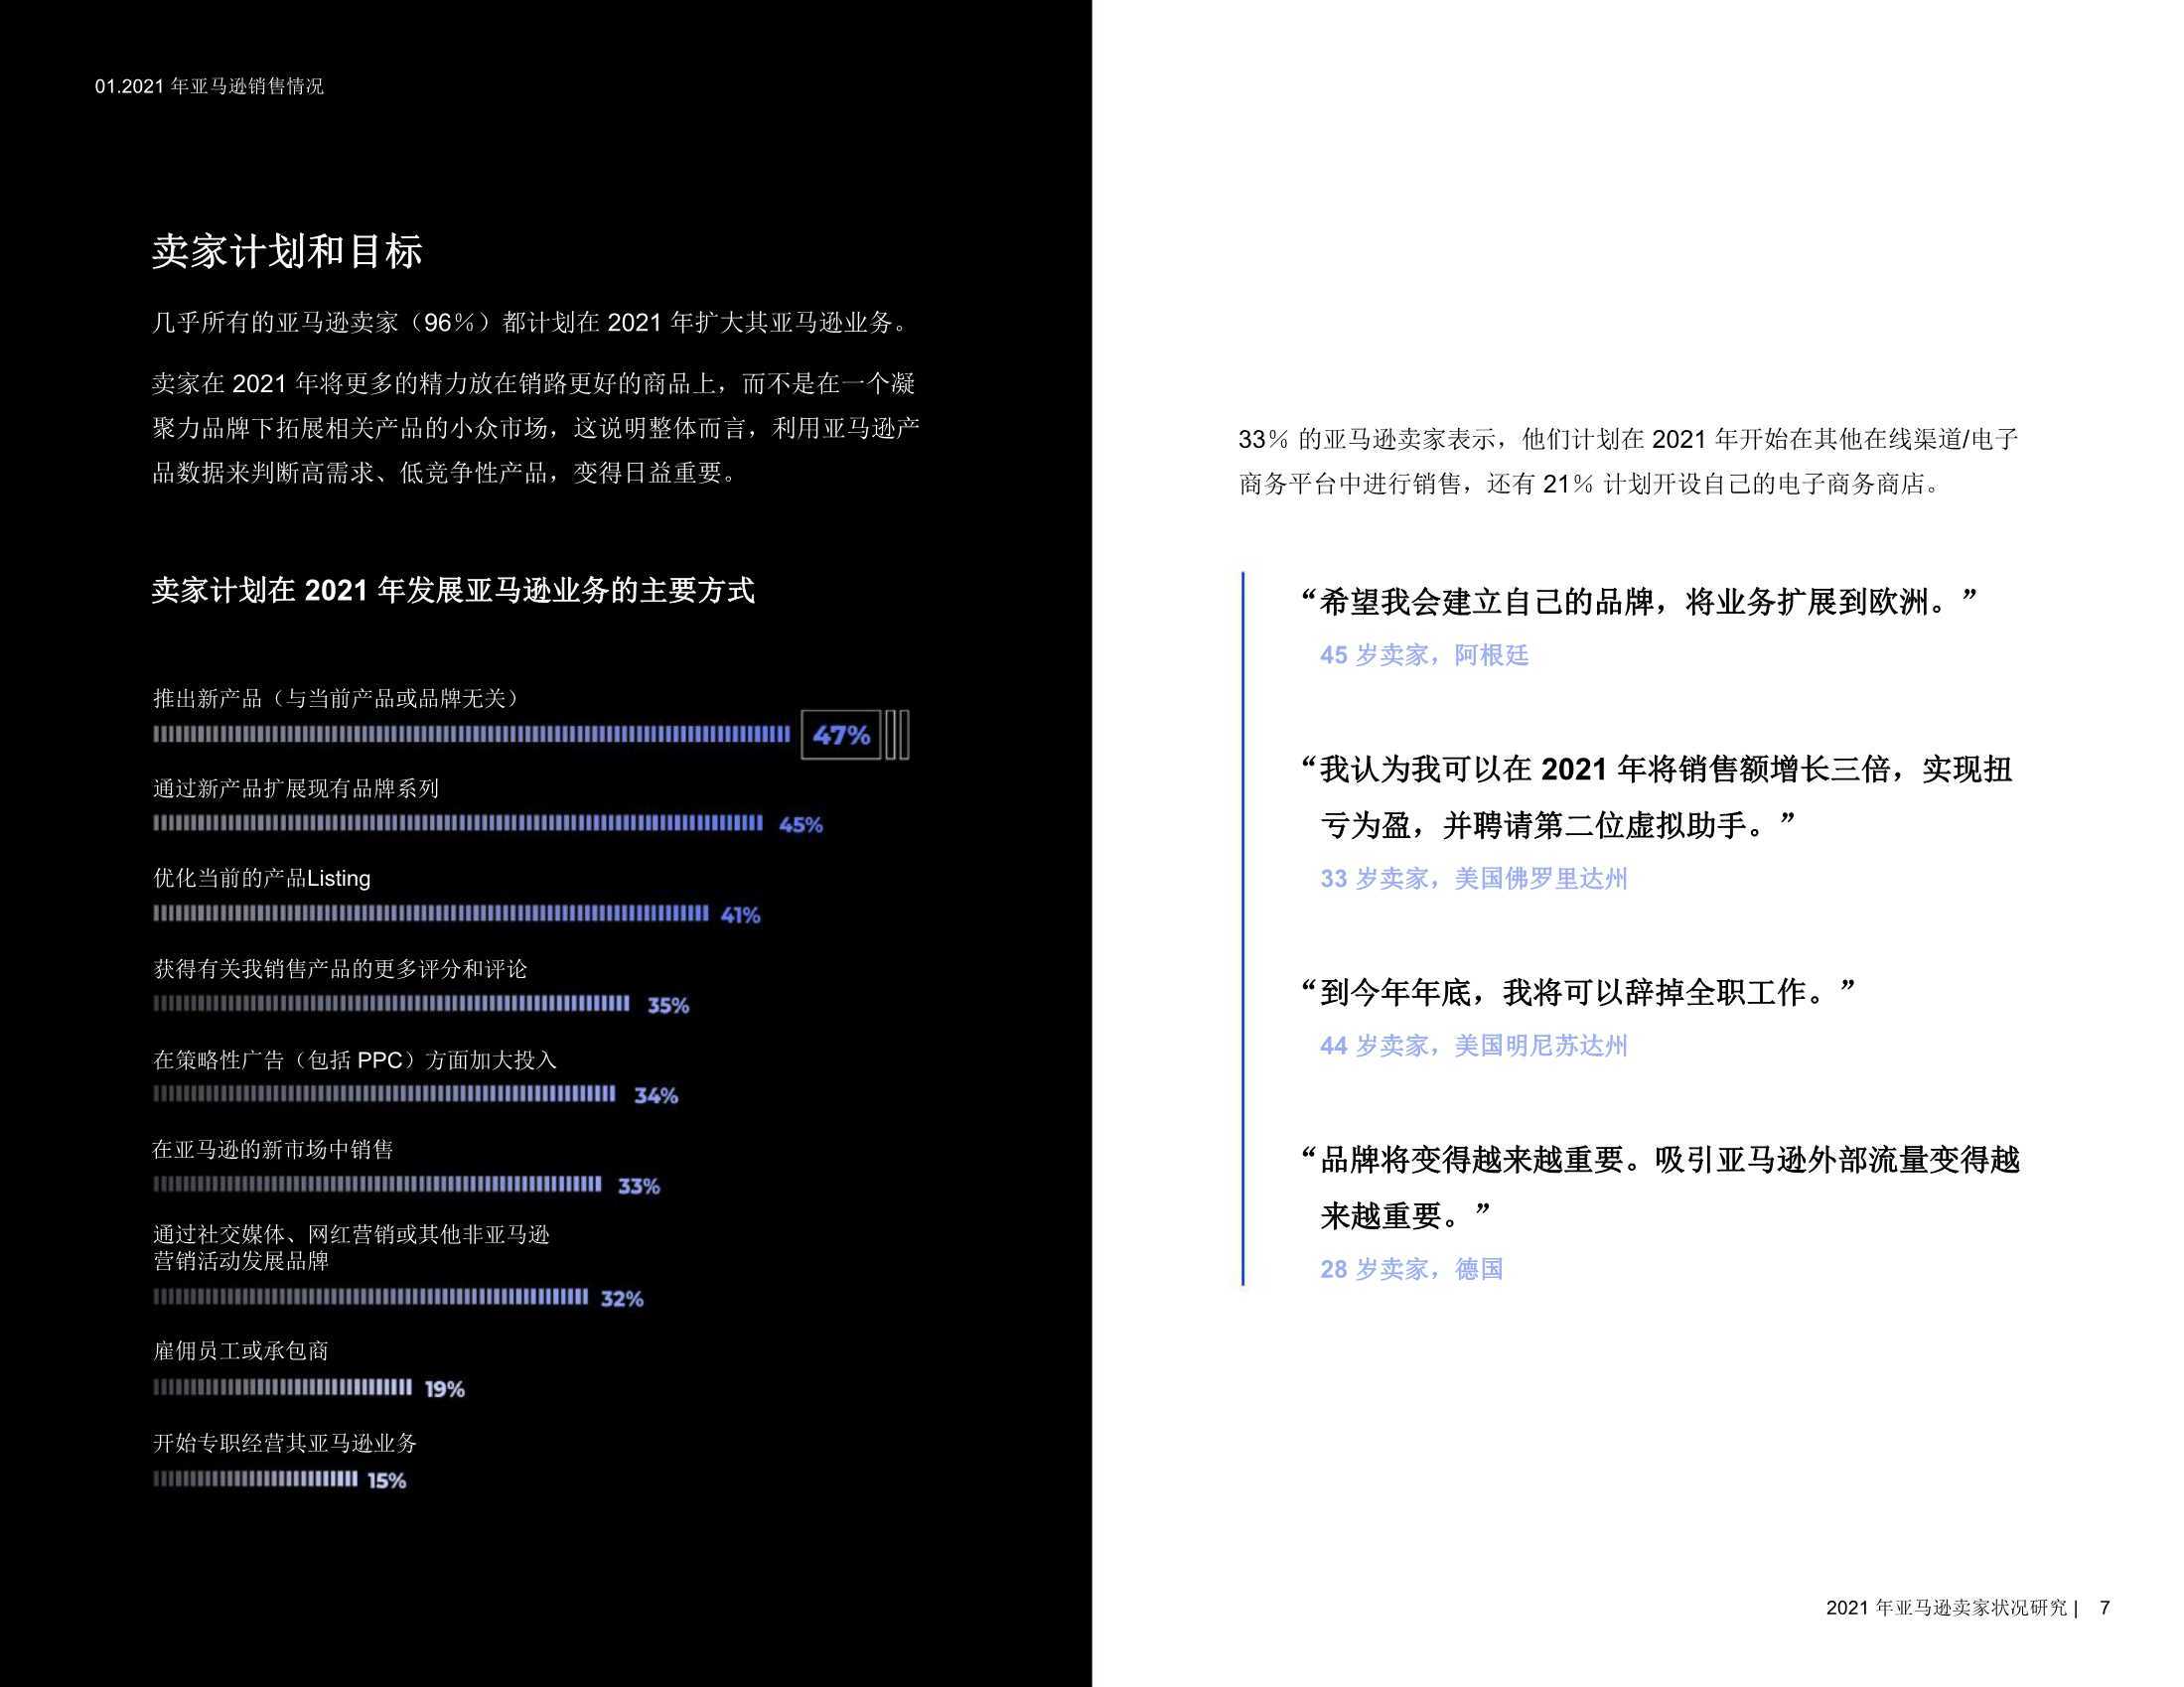Click the attribution '33 岁卖家,美国佛罗里达州'
Screen dimensions: 2184x1687
[1474, 878]
